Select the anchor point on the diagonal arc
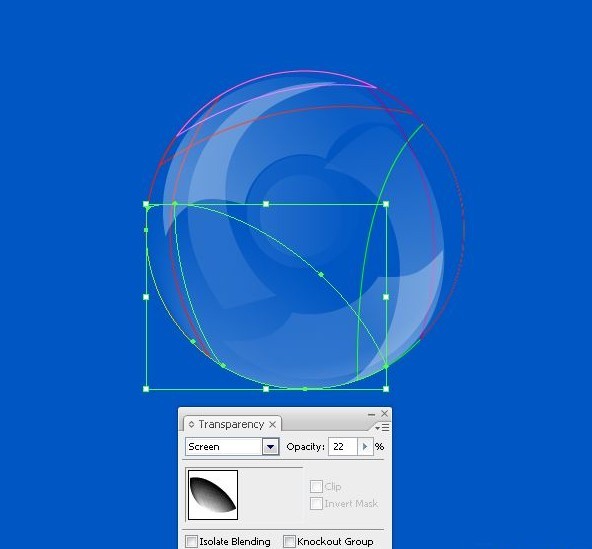The image size is (592, 549). 321,274
